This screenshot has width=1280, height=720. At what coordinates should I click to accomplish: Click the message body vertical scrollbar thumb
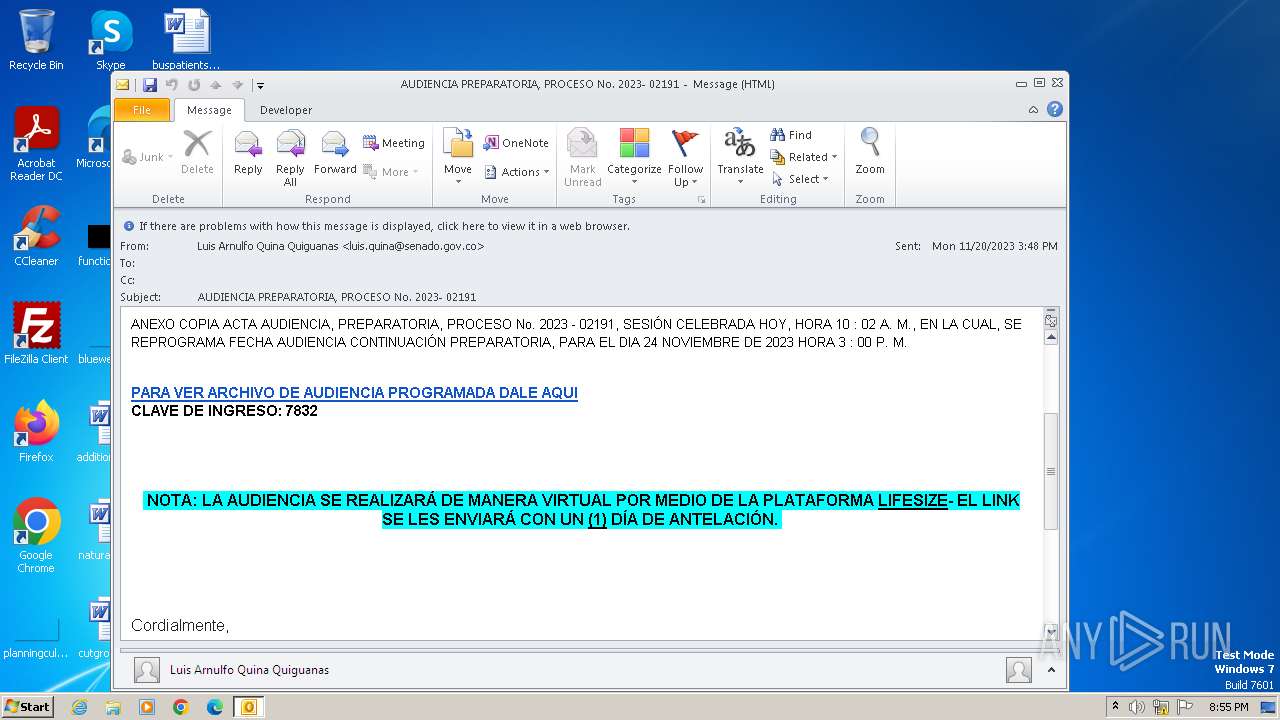coord(1050,470)
